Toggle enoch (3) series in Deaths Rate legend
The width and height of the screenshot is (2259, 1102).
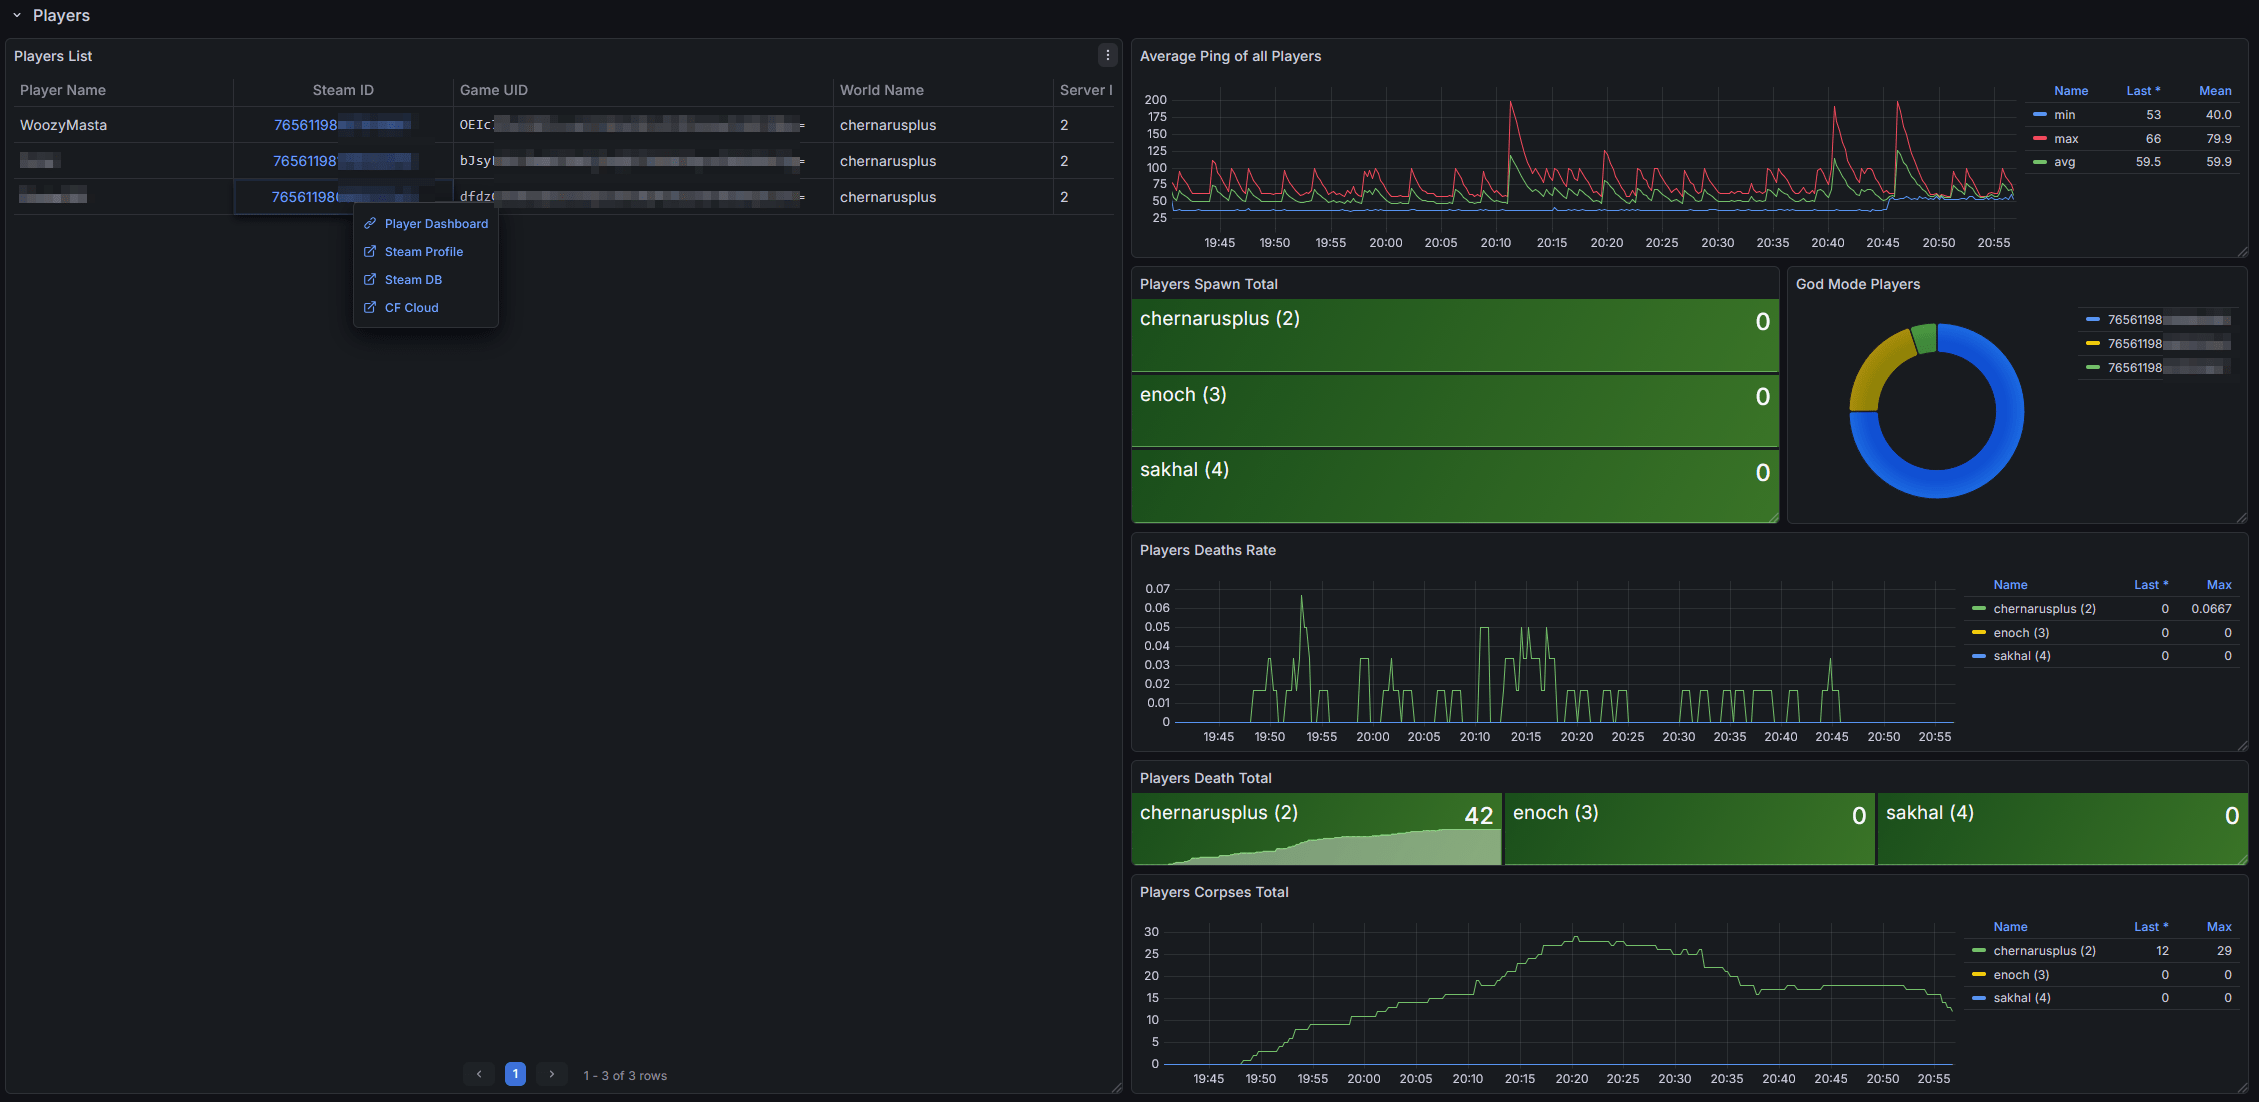pyautogui.click(x=2020, y=633)
